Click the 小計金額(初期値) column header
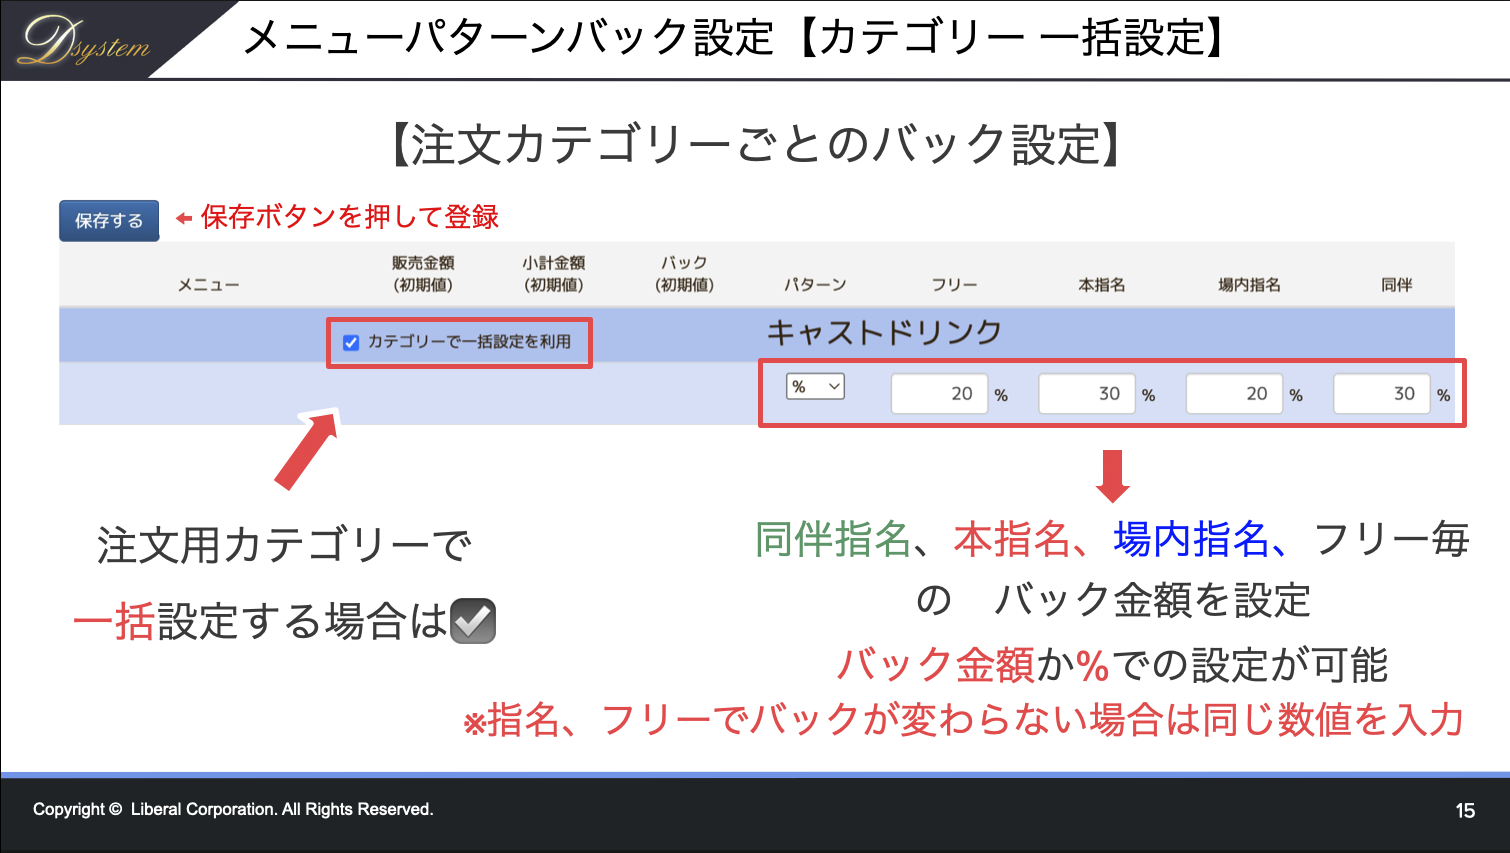The image size is (1510, 853). tap(553, 273)
